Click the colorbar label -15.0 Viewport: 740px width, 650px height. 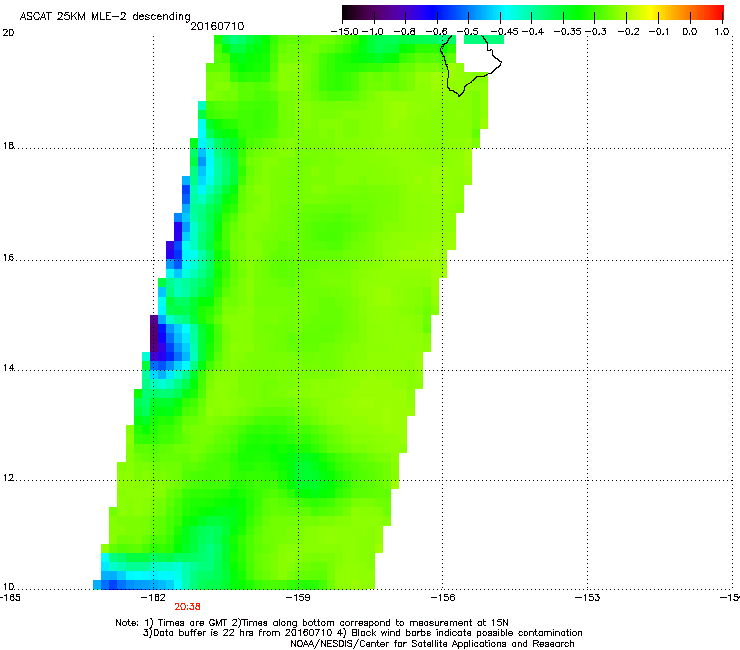pyautogui.click(x=345, y=32)
